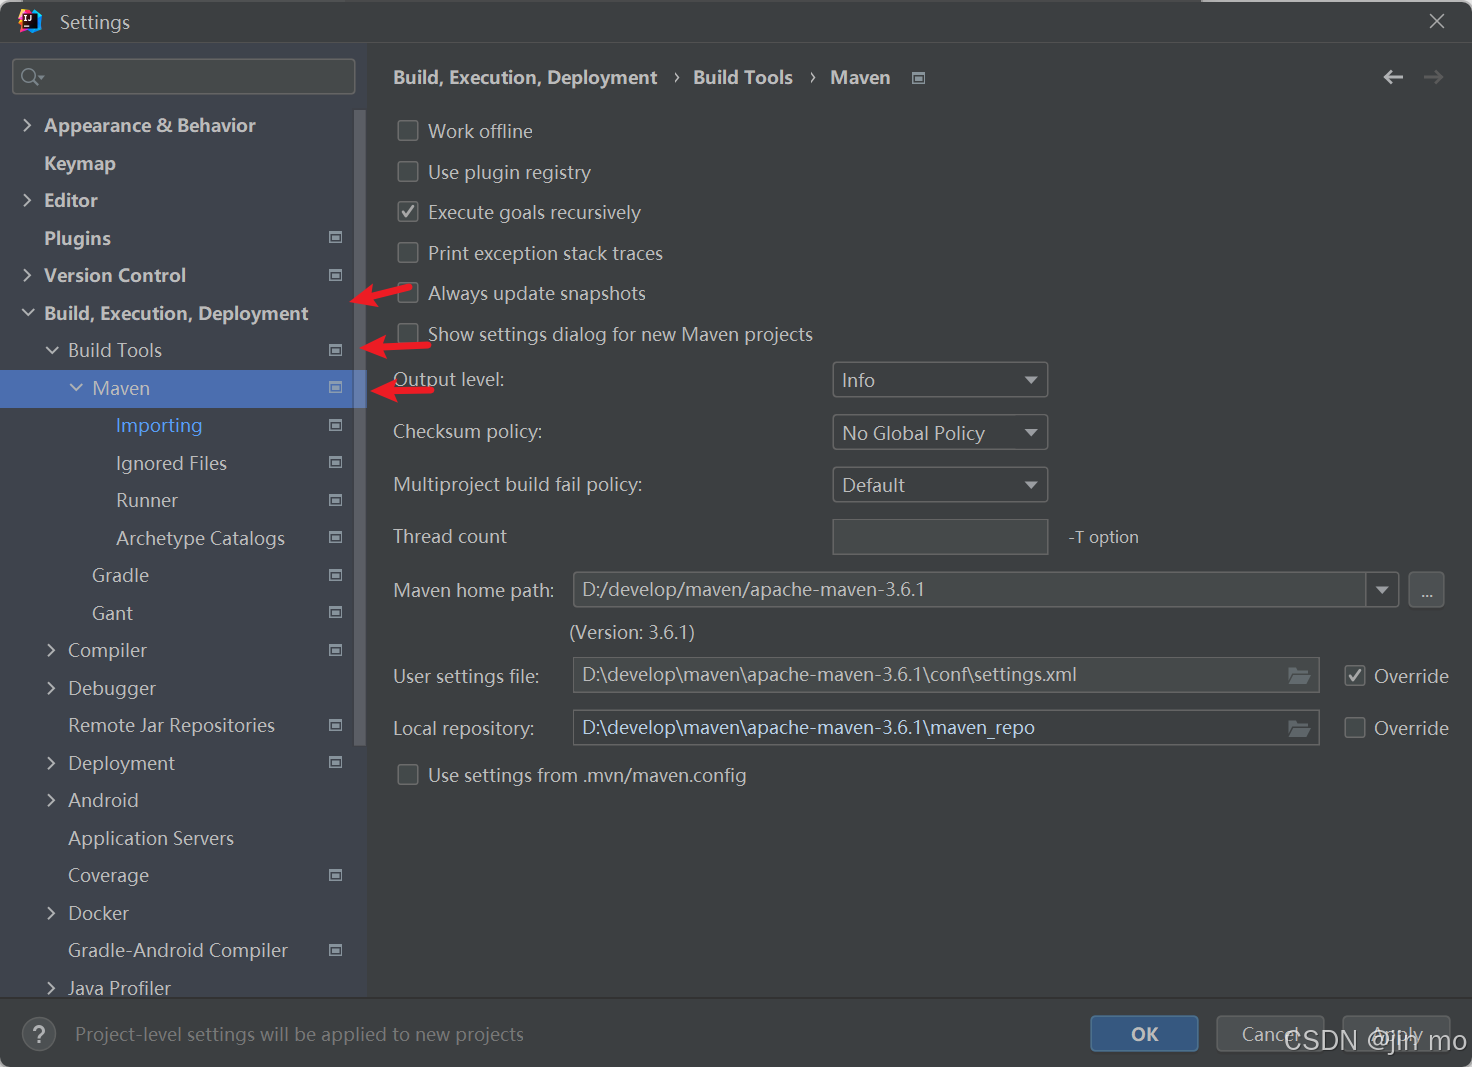Screen dimensions: 1472x1067
Task: Click the project-level icon beside Gradle-Android Compiler
Action: pyautogui.click(x=336, y=950)
